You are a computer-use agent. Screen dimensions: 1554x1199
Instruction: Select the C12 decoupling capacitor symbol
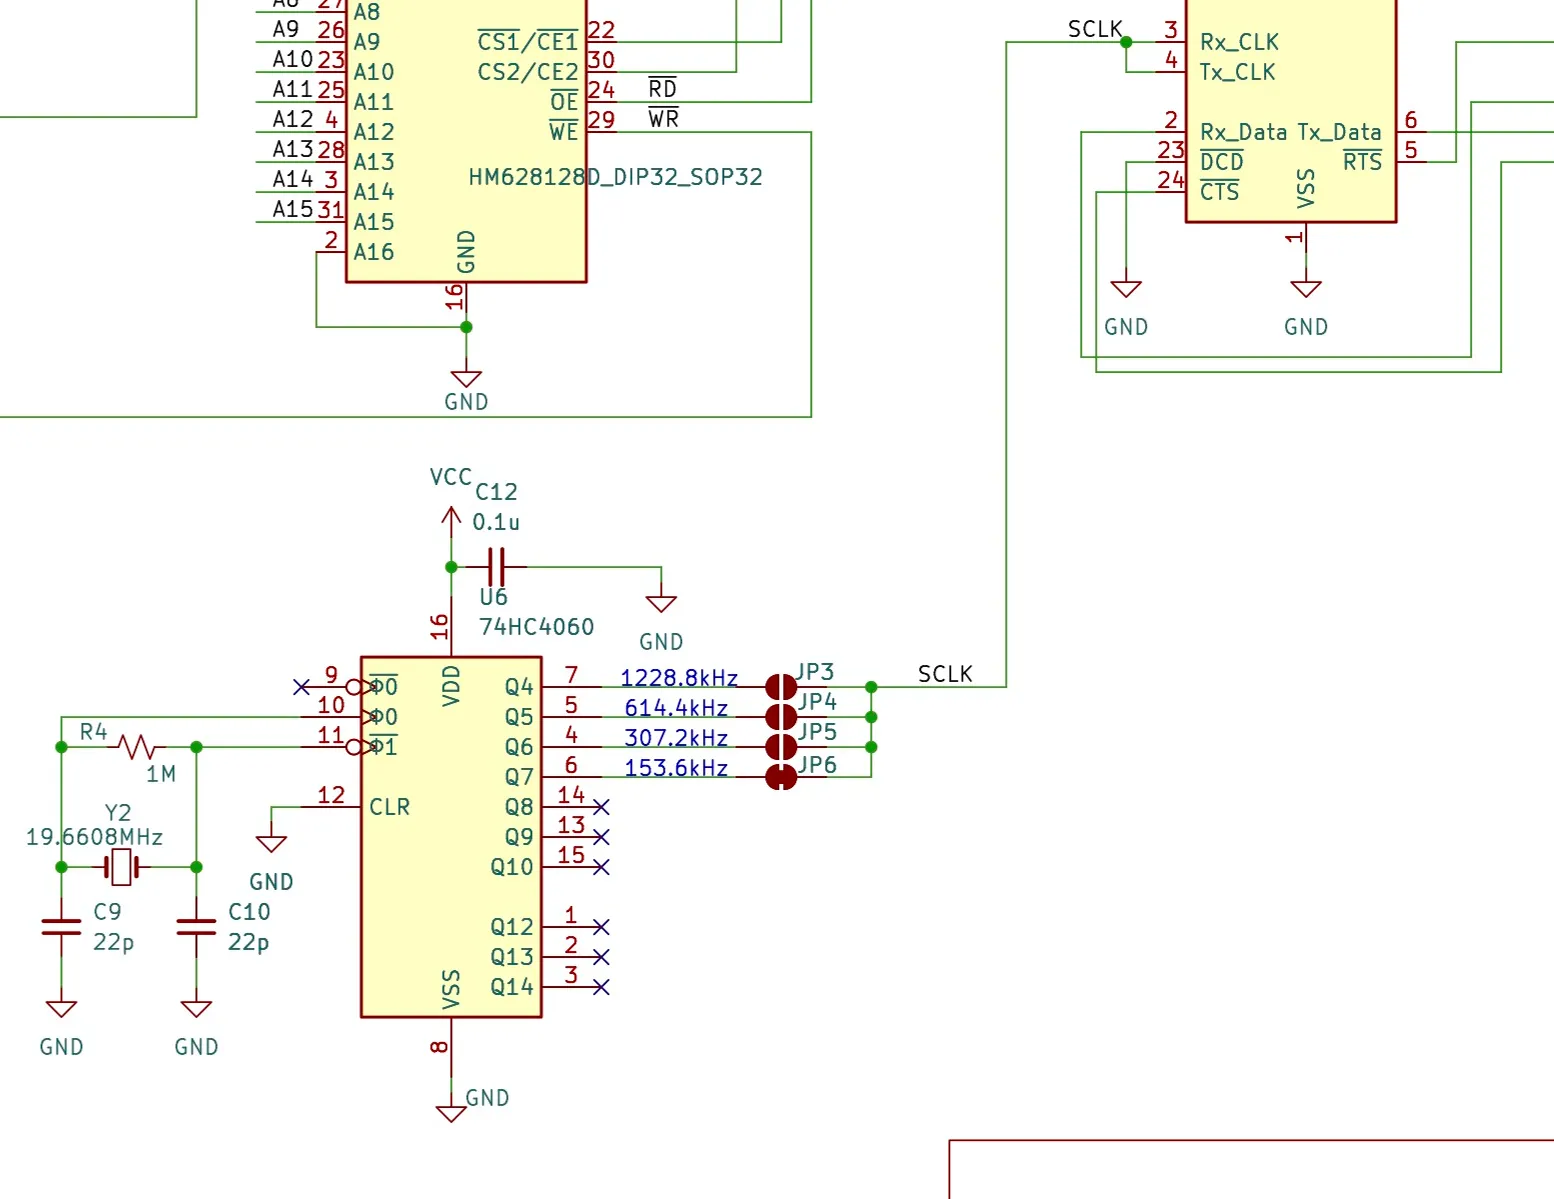[497, 567]
